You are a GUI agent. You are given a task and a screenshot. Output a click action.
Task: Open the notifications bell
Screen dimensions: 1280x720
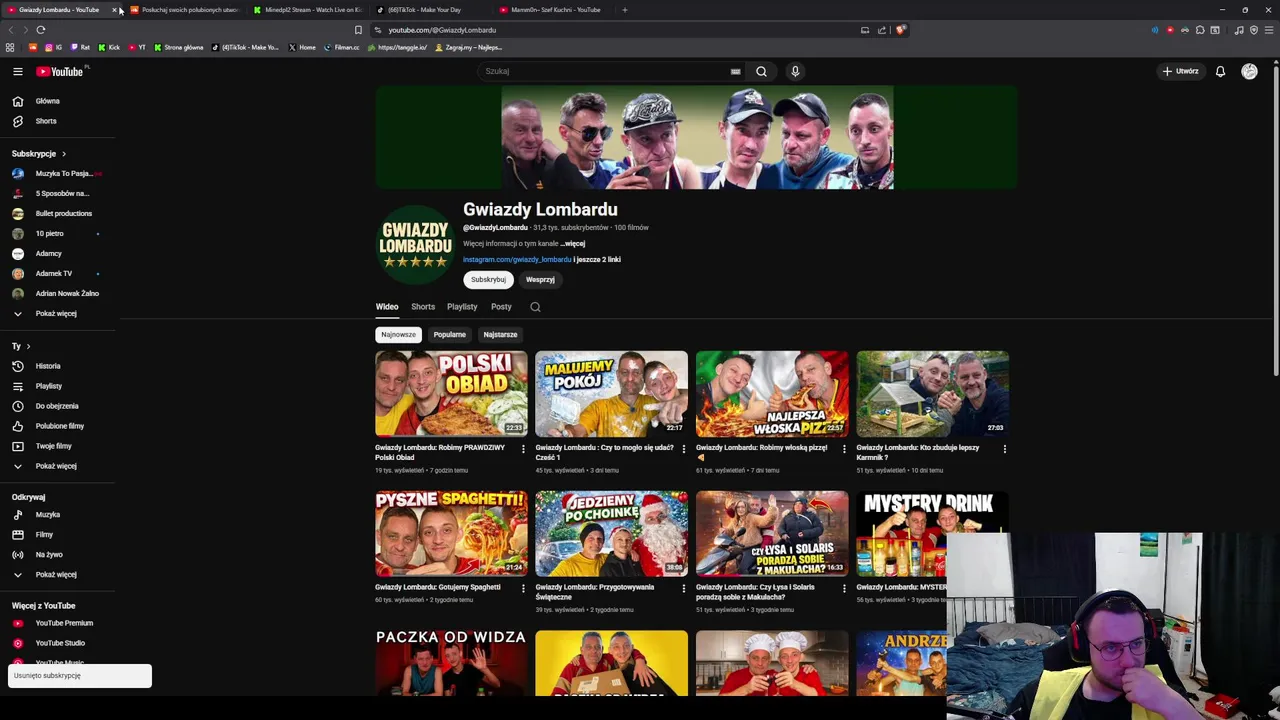click(x=1220, y=71)
